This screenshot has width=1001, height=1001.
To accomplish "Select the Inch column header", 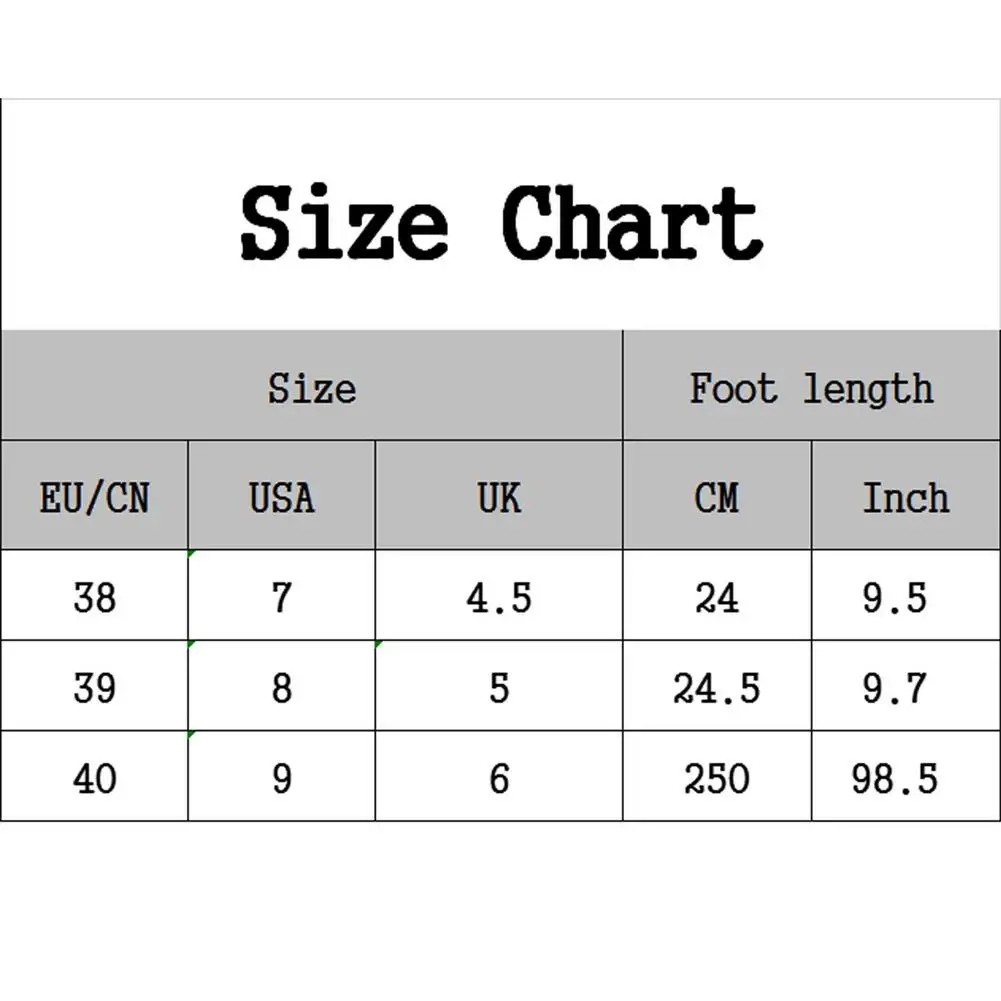I will (x=905, y=496).
